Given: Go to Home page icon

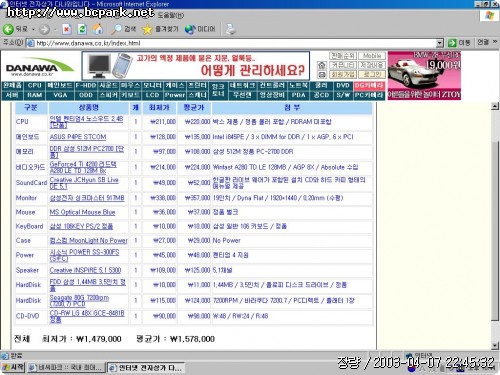Looking at the screenshot, I should pyautogui.click(x=98, y=29).
